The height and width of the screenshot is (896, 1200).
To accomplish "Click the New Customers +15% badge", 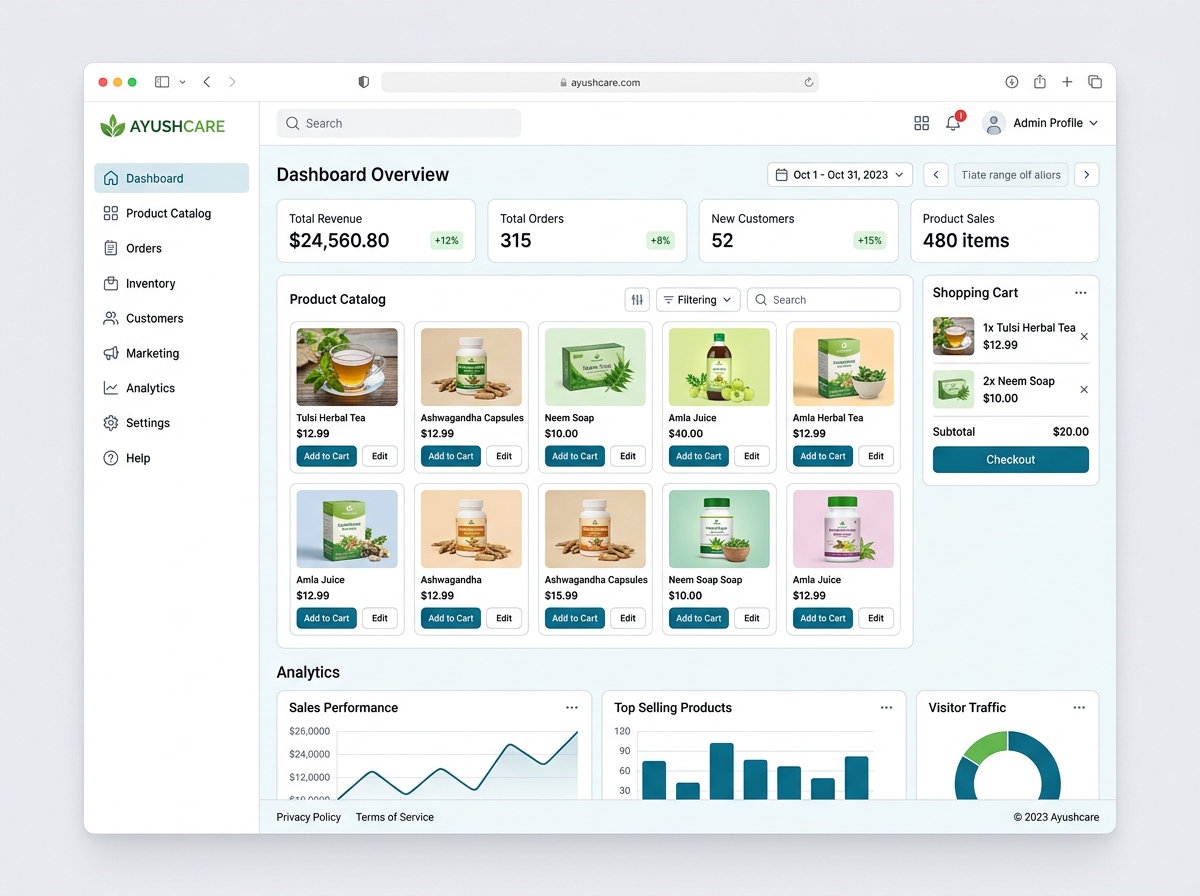I will pos(870,240).
